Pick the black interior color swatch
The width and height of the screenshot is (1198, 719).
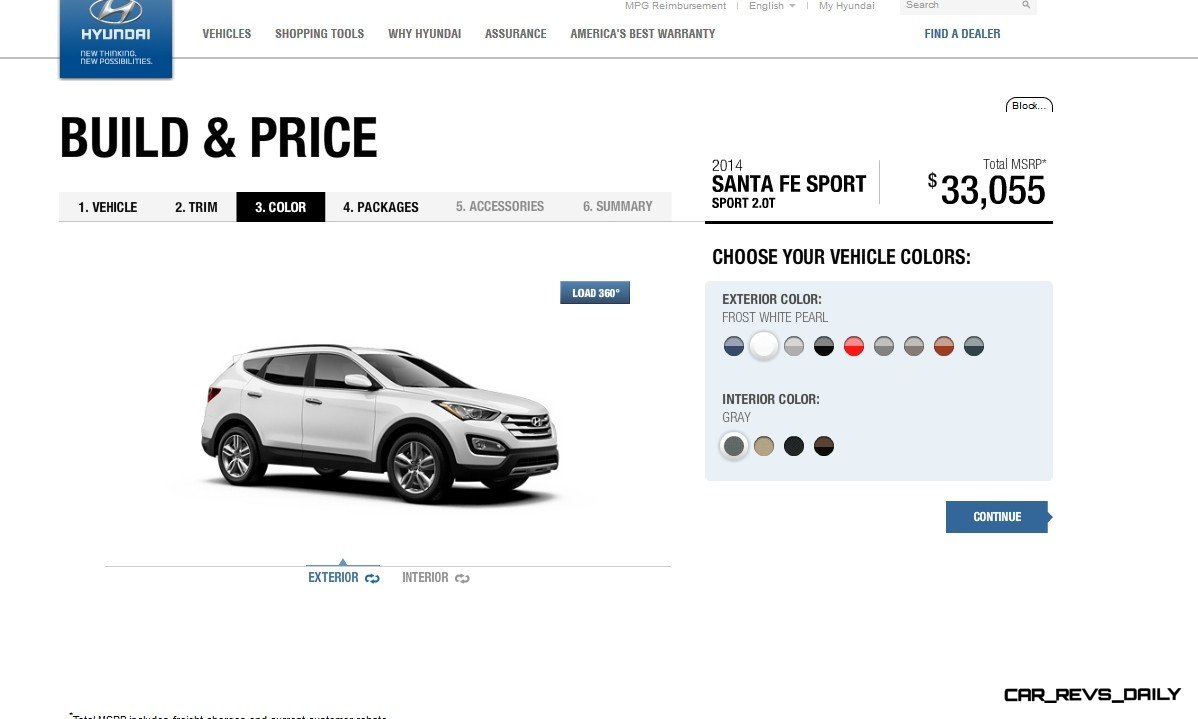794,446
